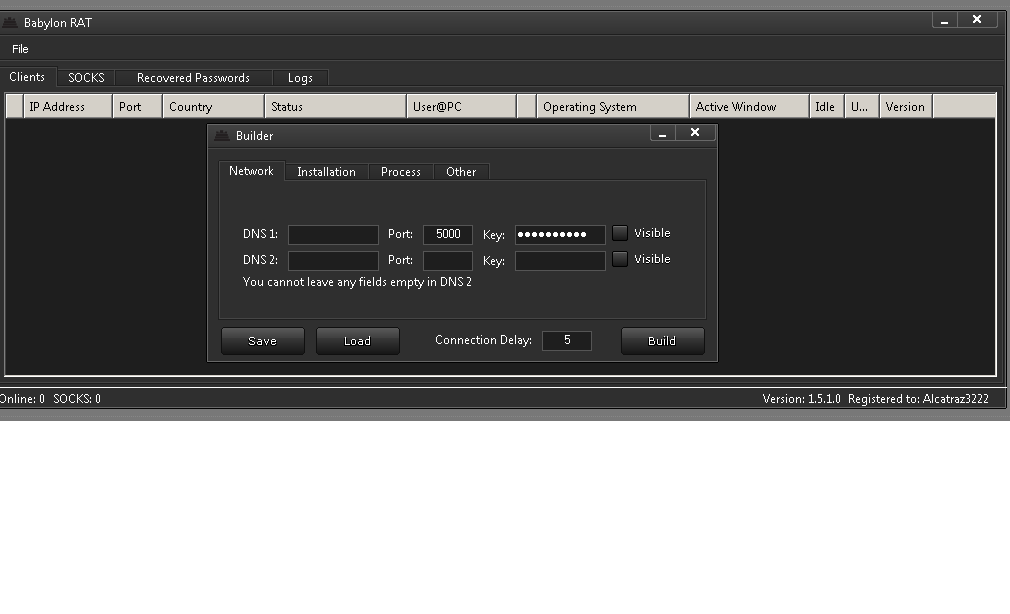The image size is (1010, 614).
Task: Sort by the Country column header
Action: tap(213, 106)
